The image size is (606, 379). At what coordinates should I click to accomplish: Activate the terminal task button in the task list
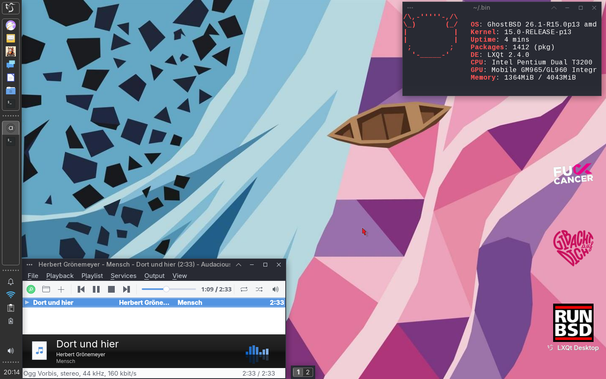10,141
